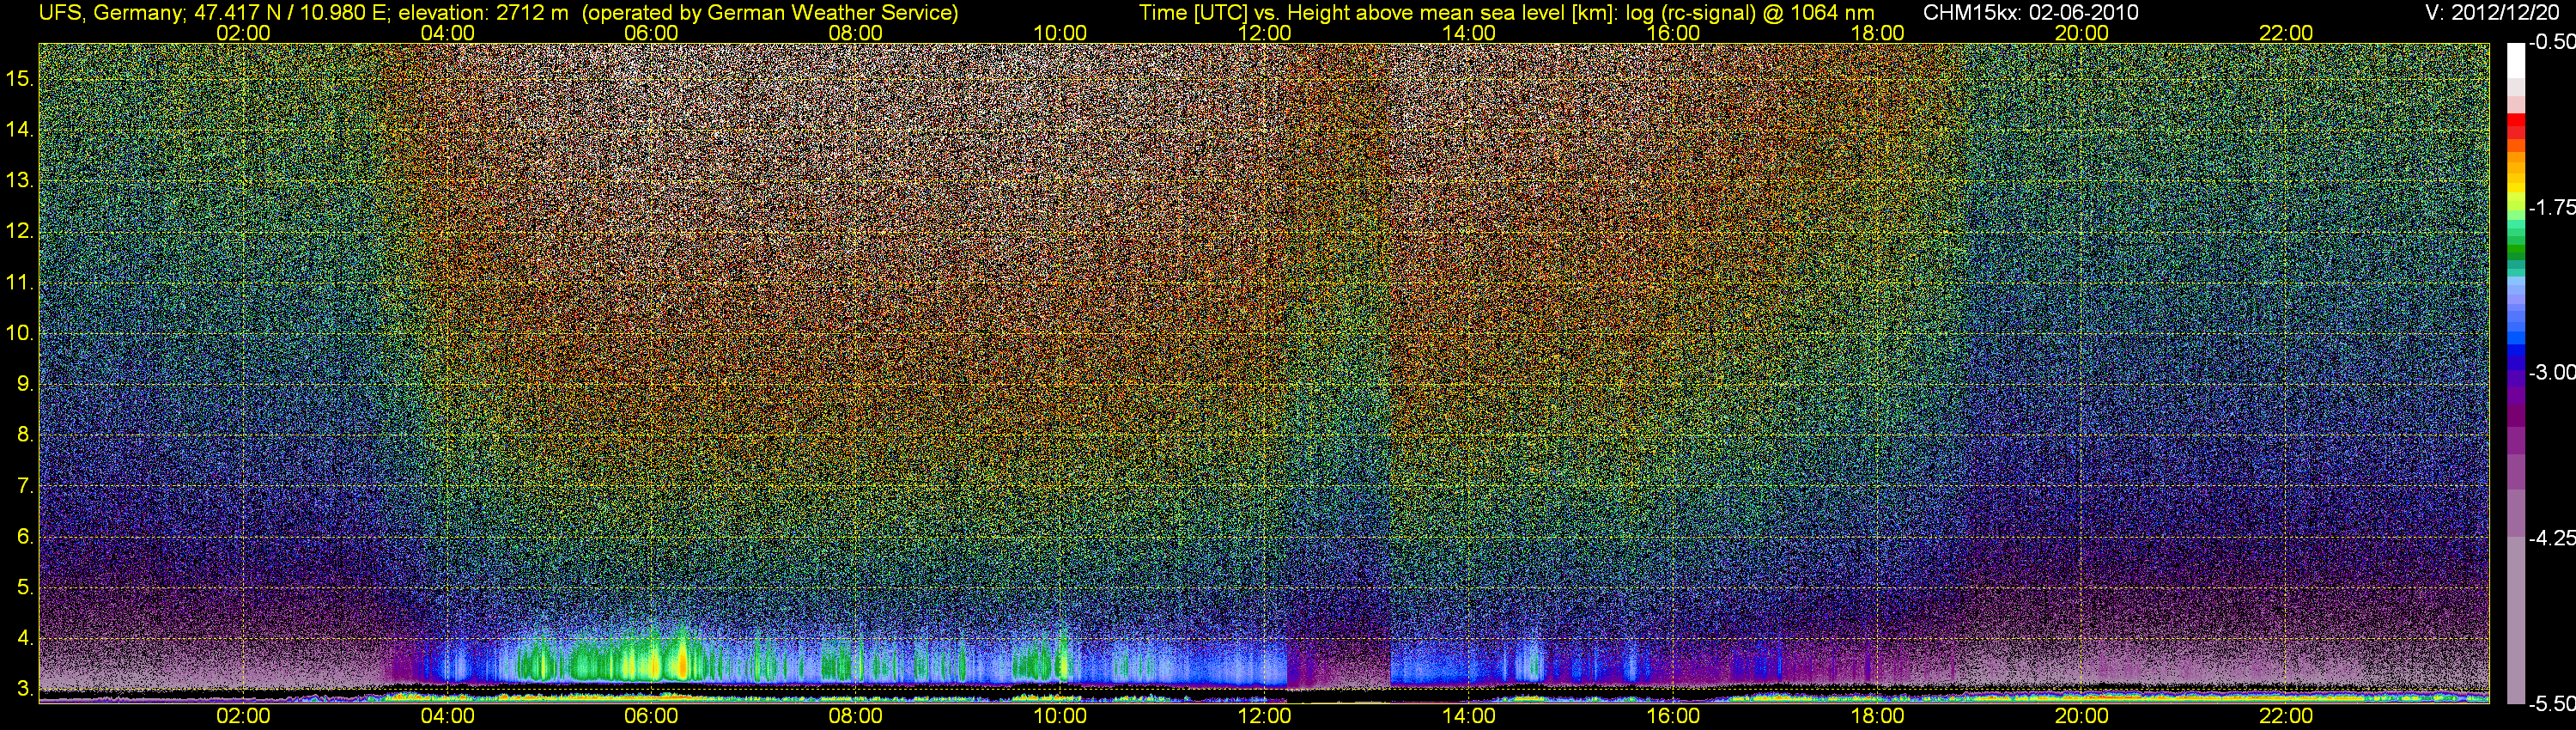Click the height axis label "13."
Viewport: 2576px width, 730px height.
[x=20, y=181]
